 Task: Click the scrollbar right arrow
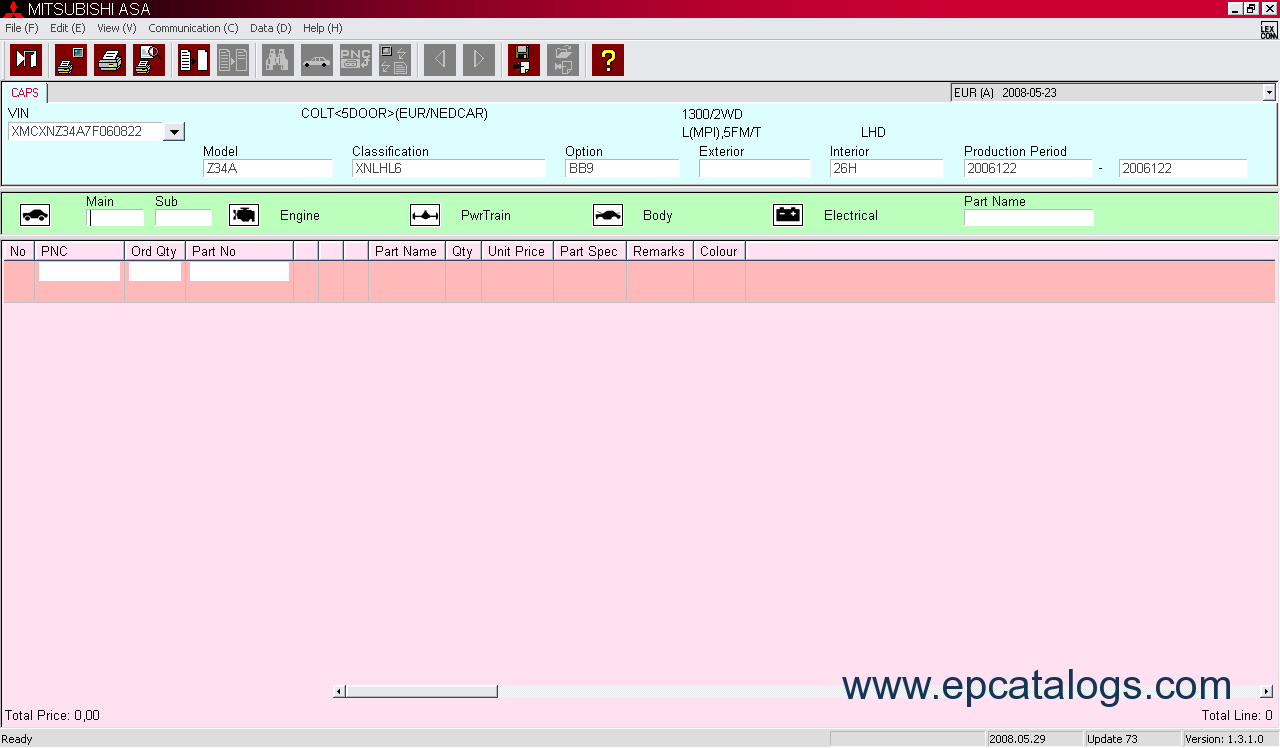(x=1266, y=691)
